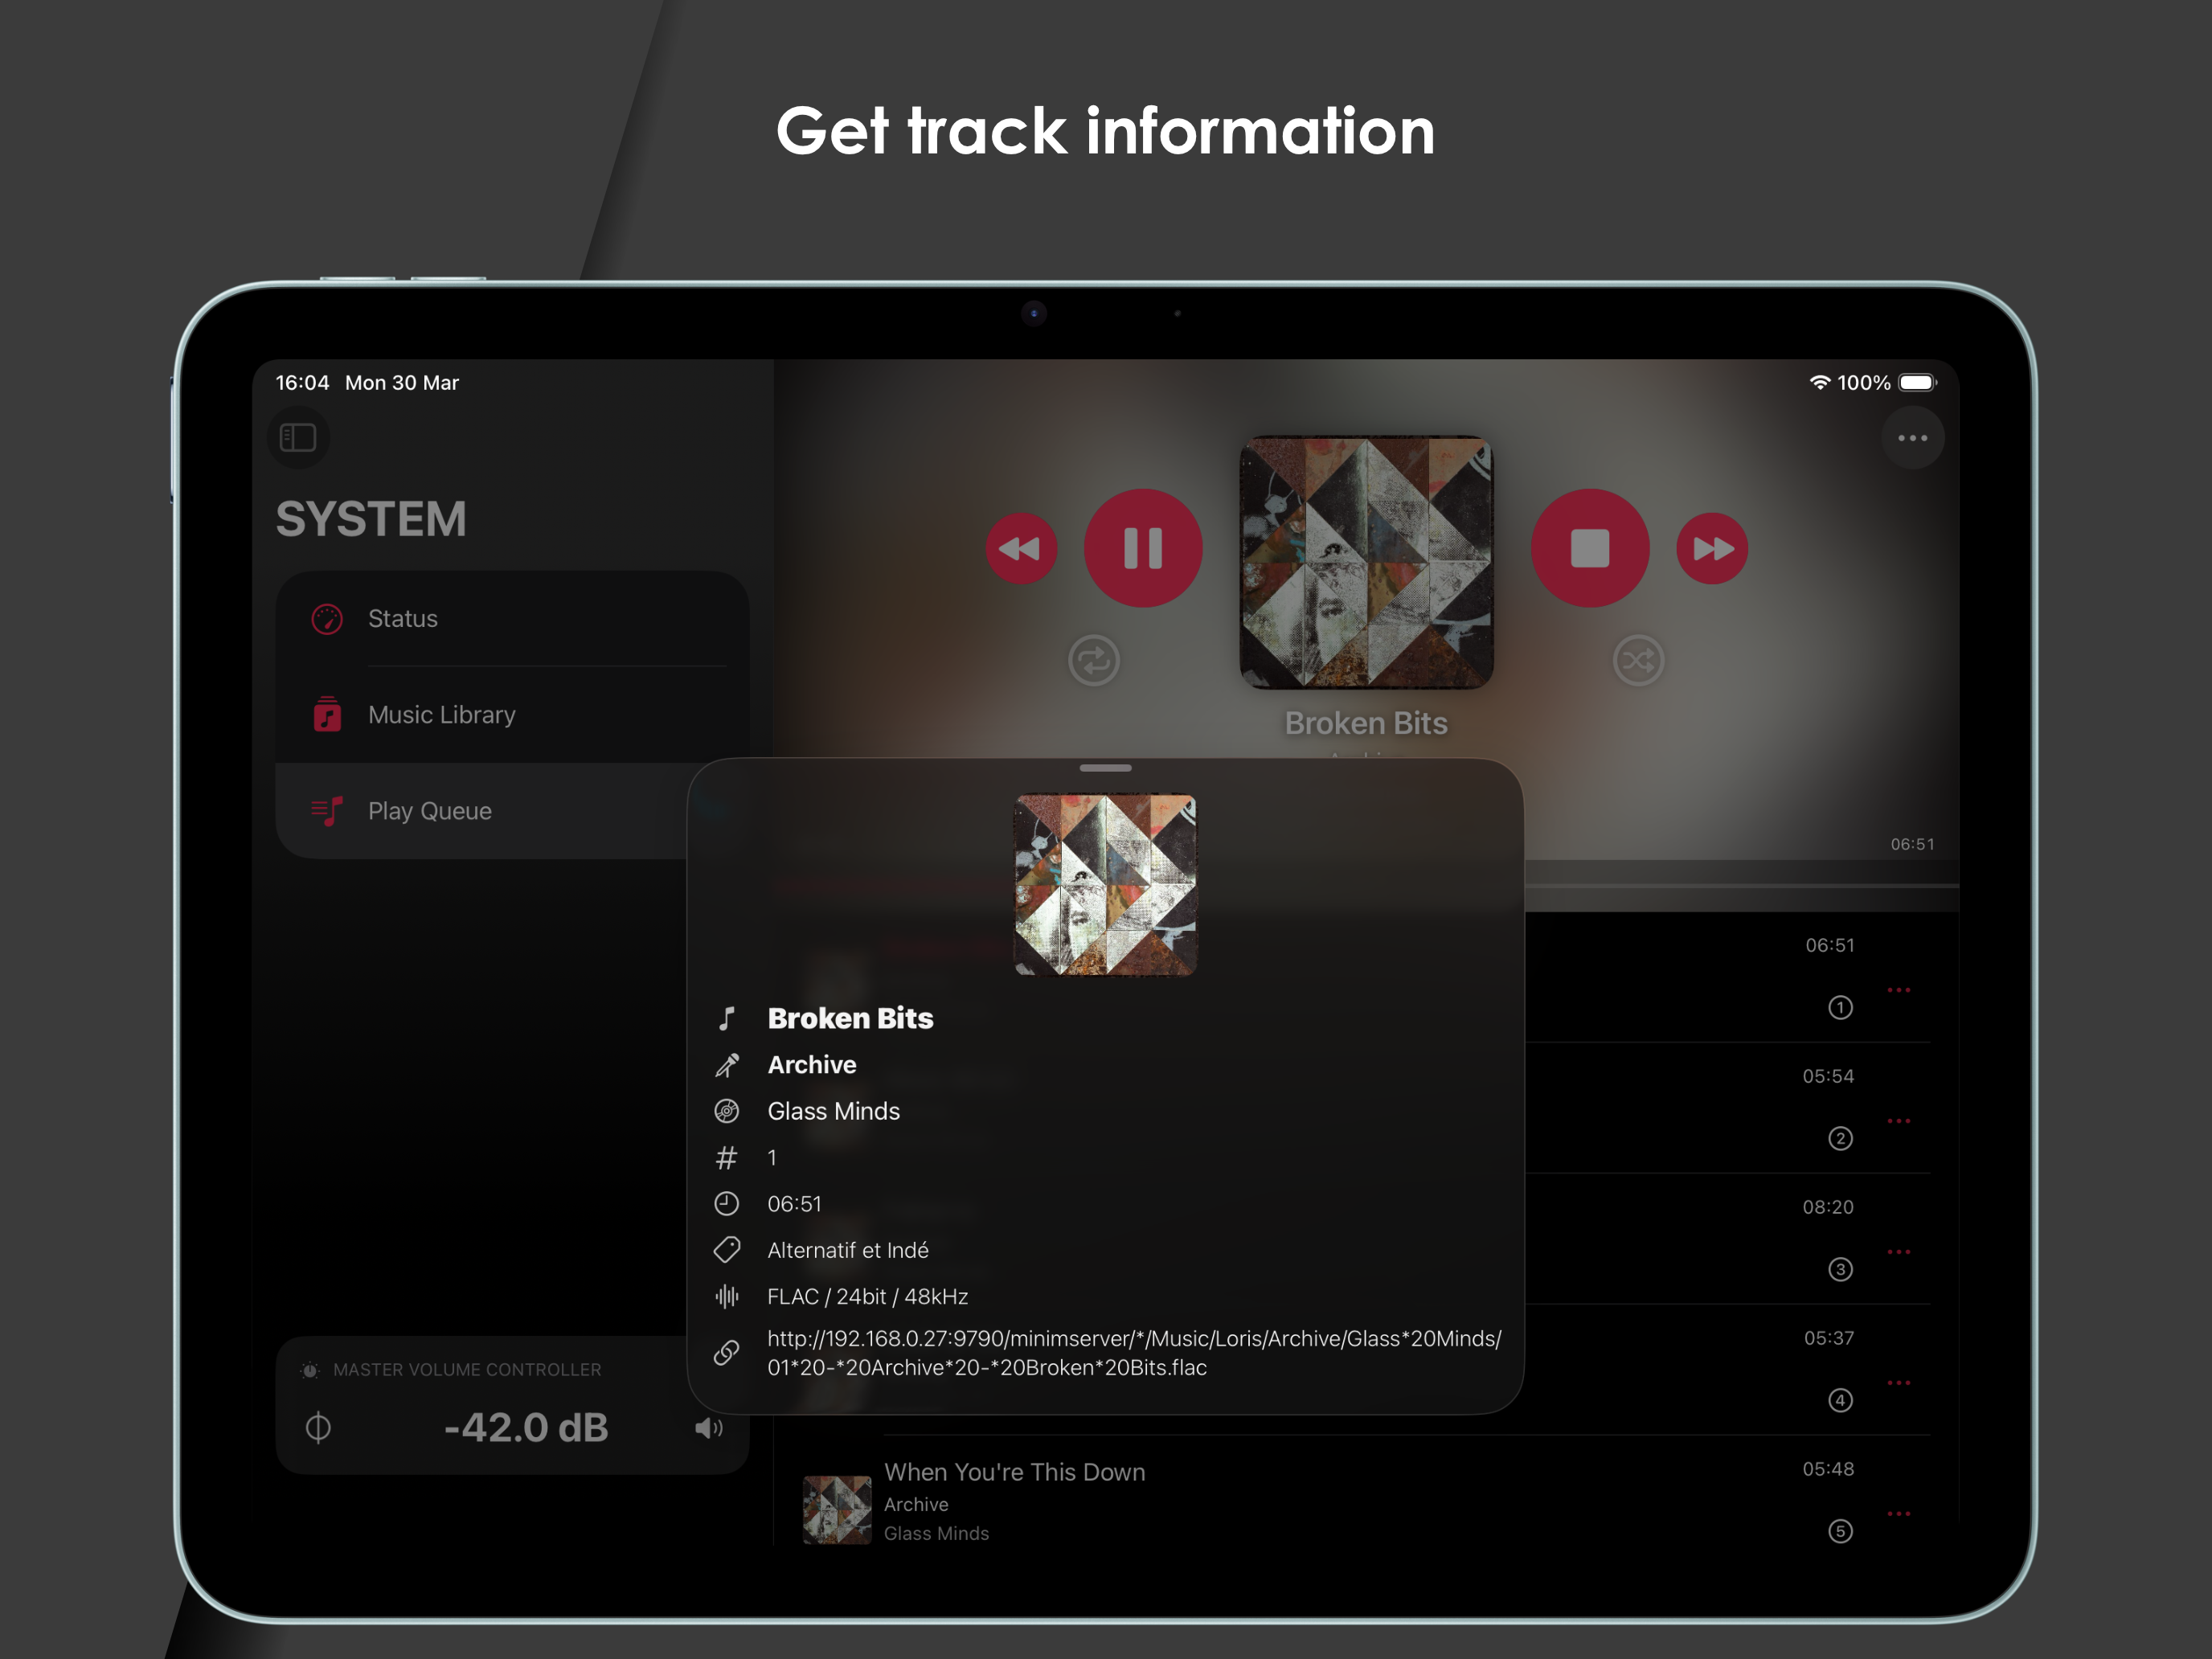Click the Archive artist name in popup
The height and width of the screenshot is (1659, 2212).
tap(812, 1065)
